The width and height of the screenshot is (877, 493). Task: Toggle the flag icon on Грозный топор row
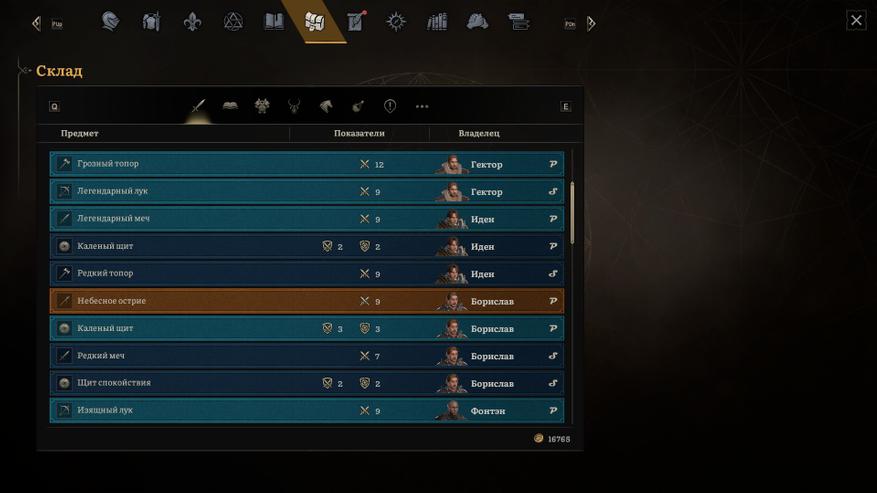(x=553, y=164)
